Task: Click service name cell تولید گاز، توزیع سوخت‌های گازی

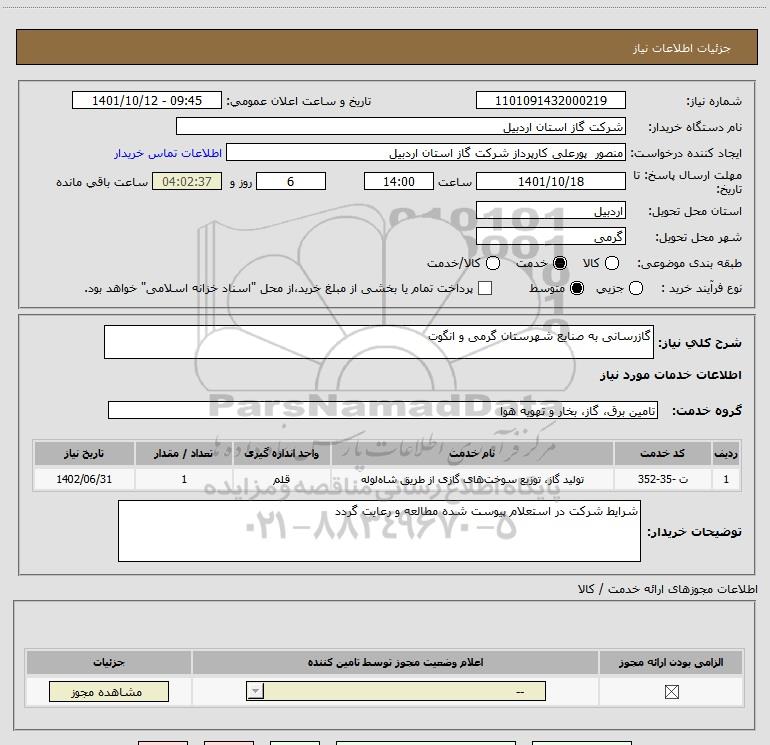Action: [x=472, y=479]
